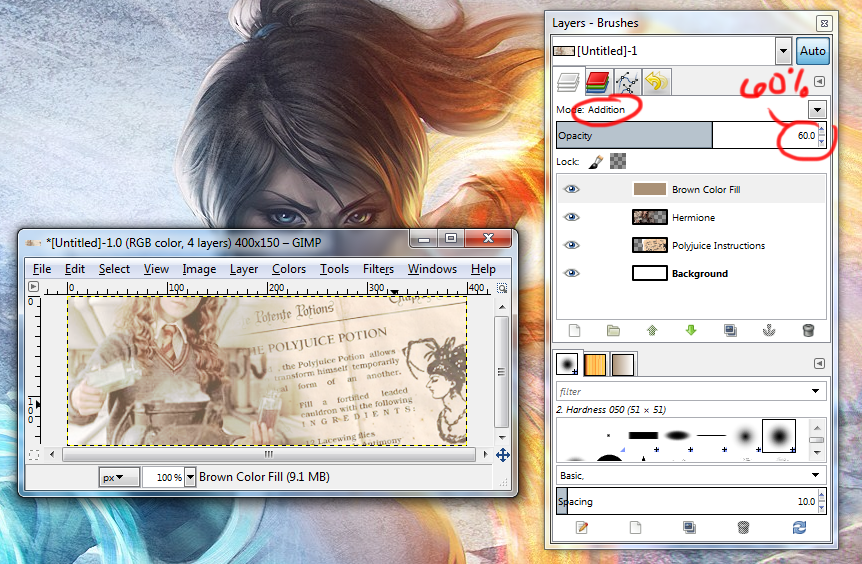
Task: Switch to the Channels tab
Action: [598, 82]
